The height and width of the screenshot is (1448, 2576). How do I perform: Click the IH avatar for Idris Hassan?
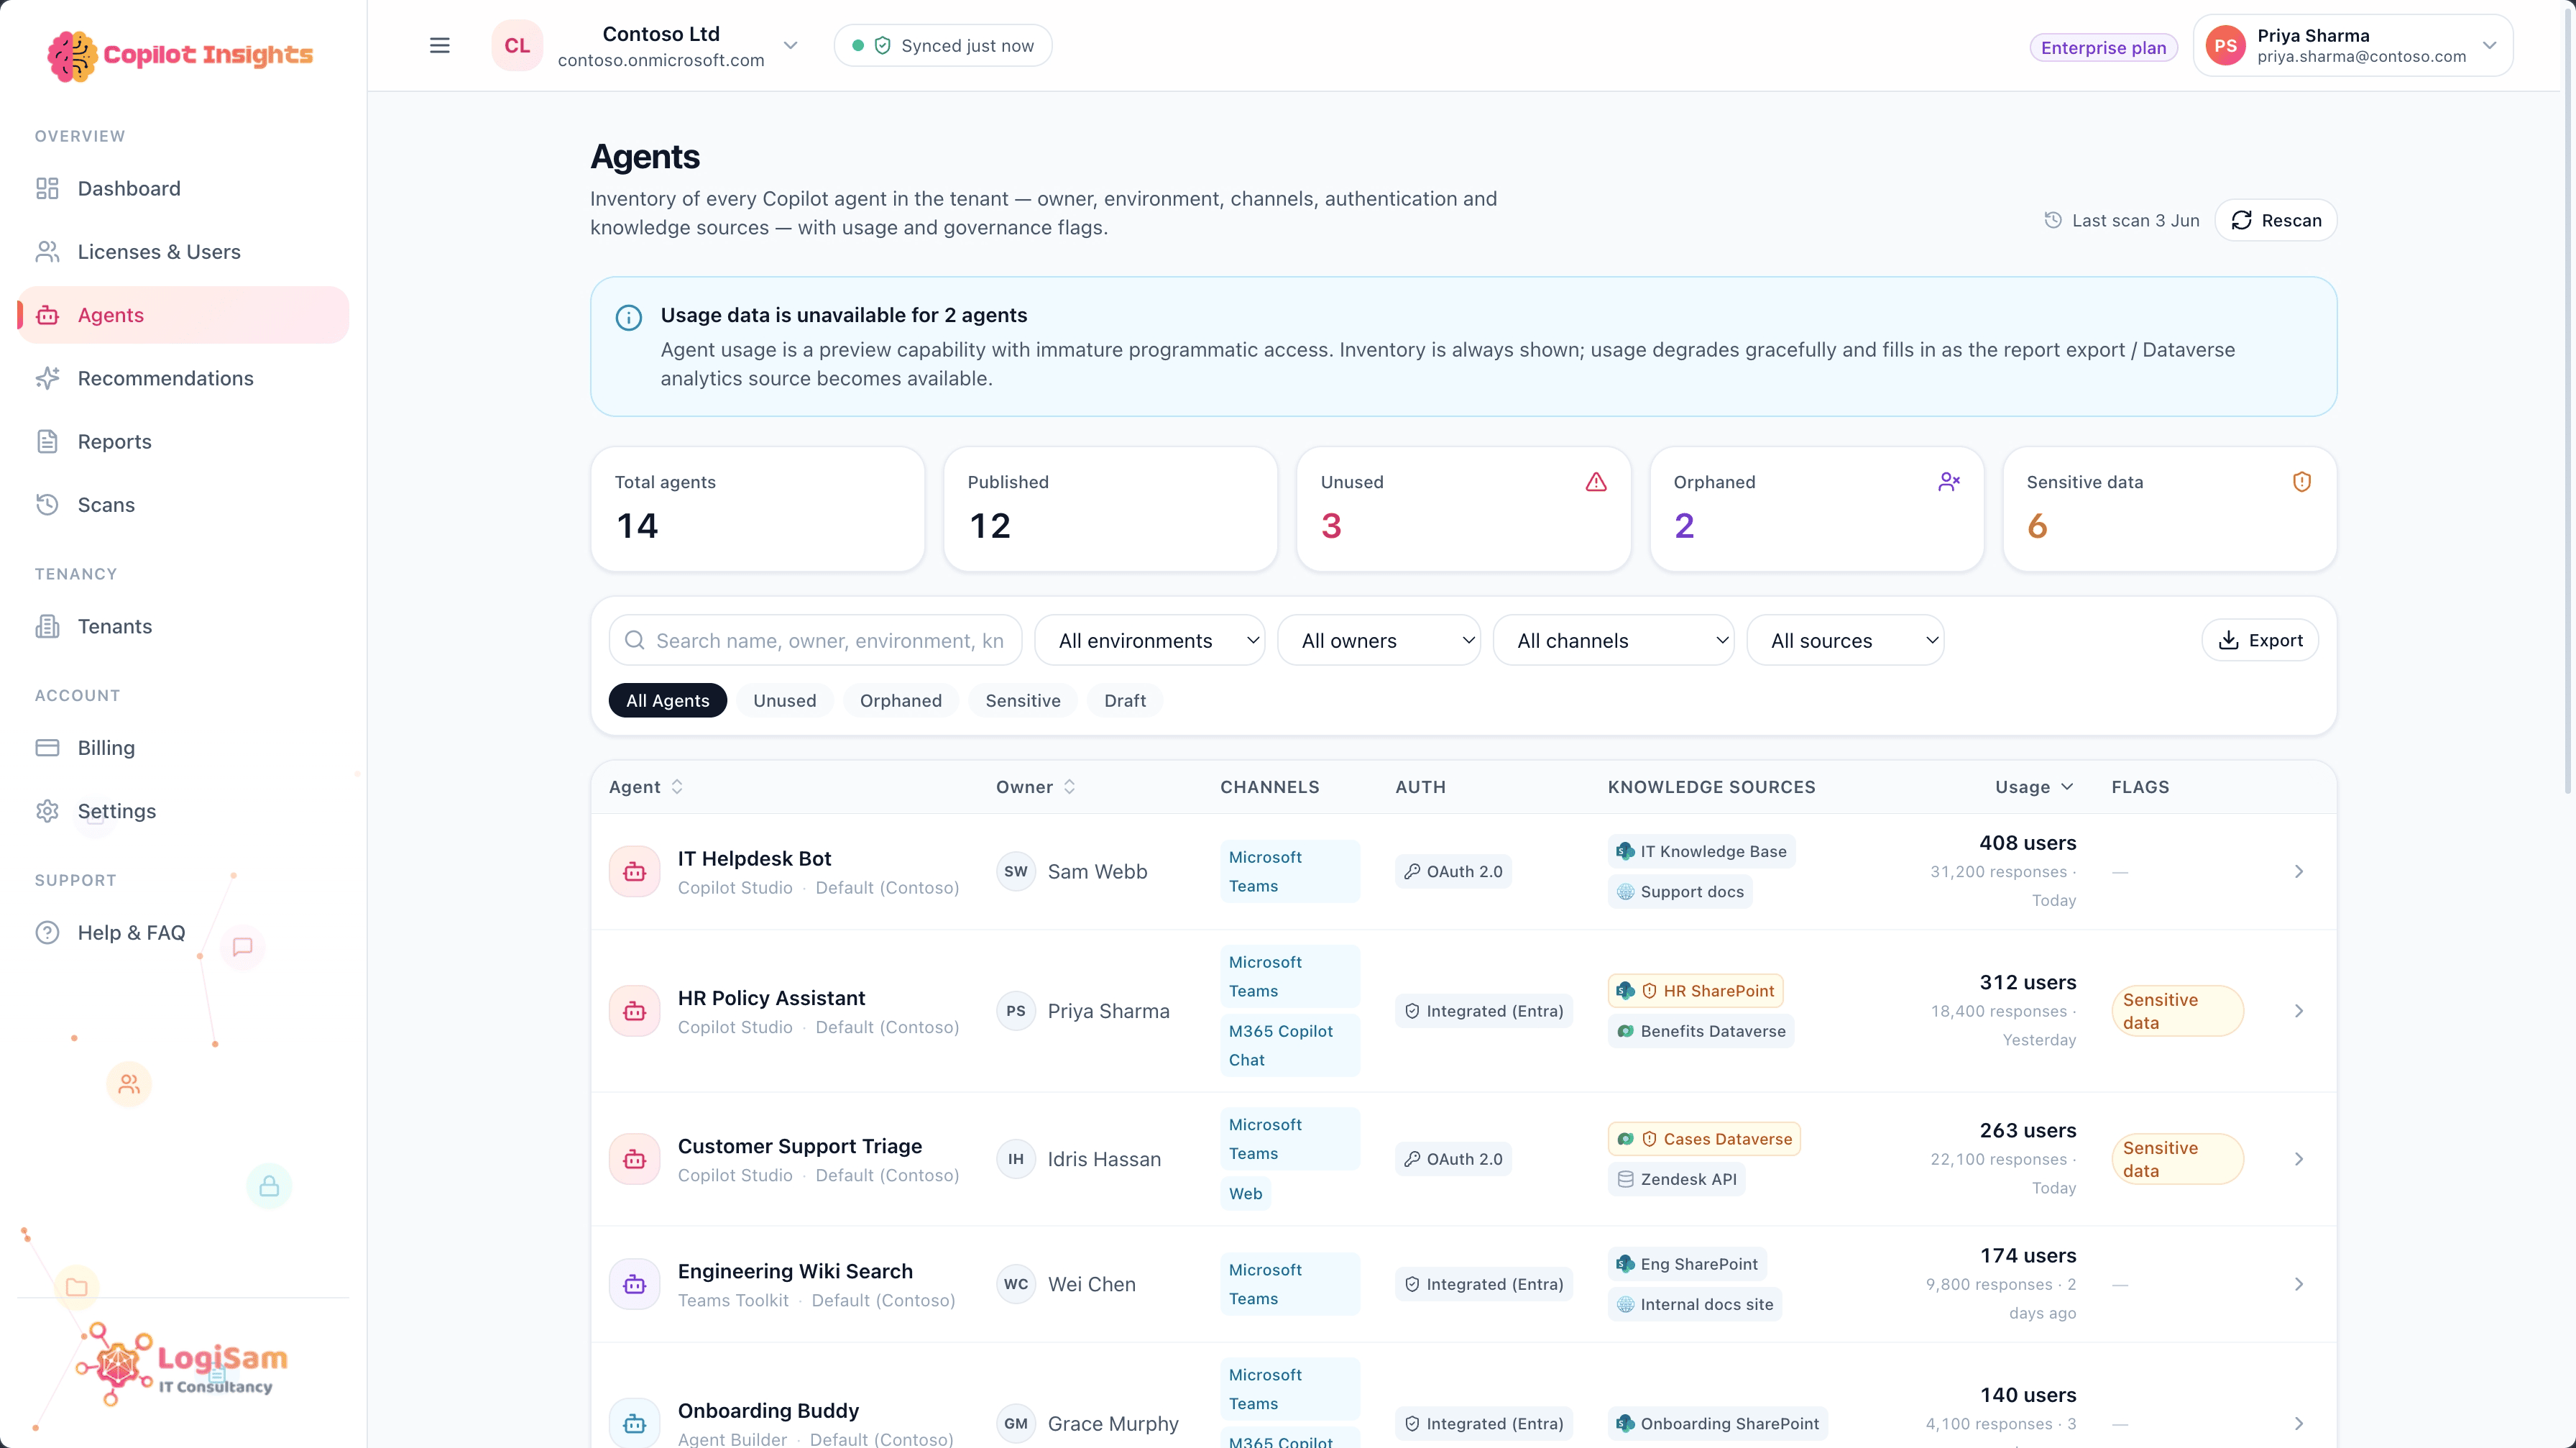1016,1159
